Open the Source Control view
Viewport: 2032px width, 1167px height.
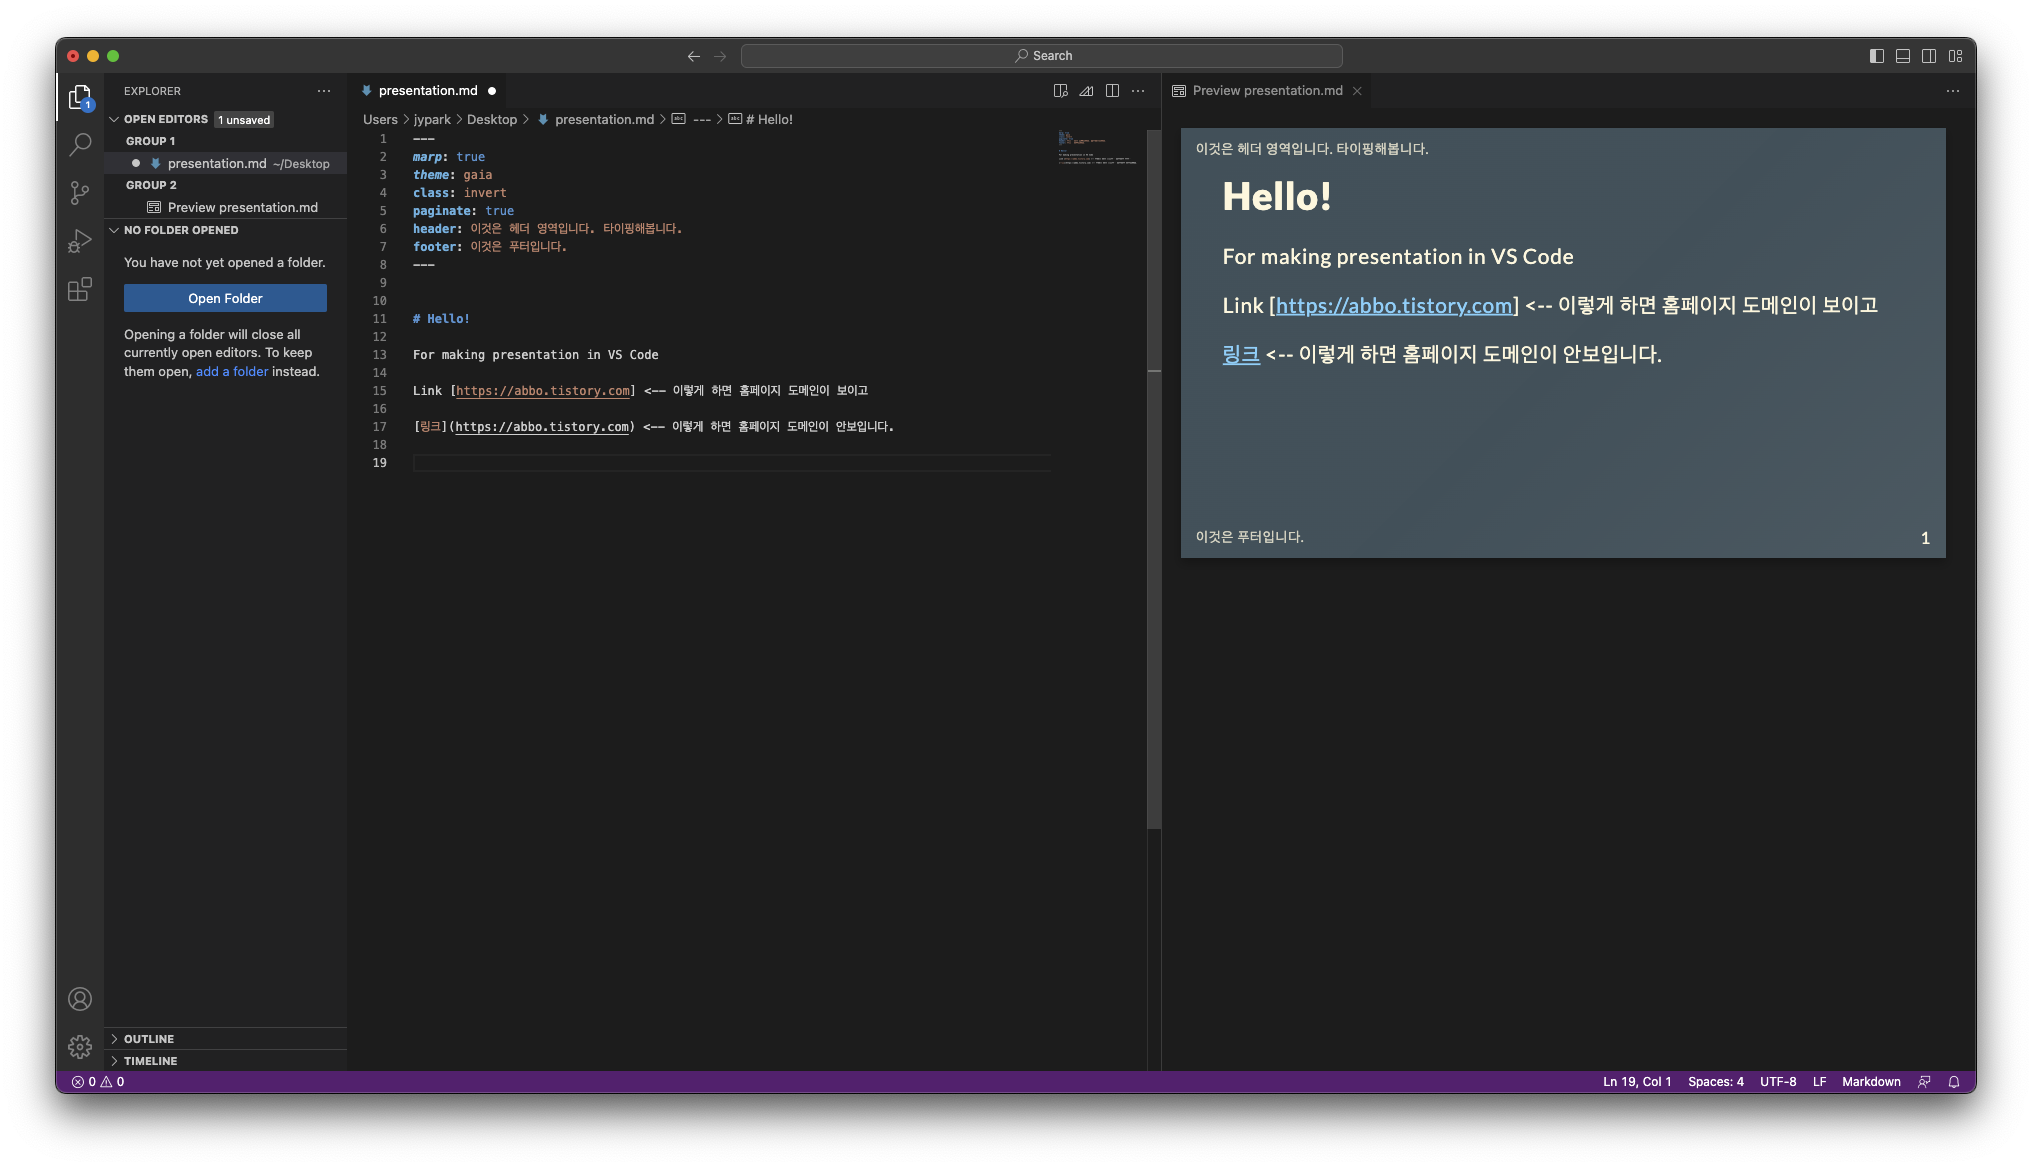click(x=80, y=193)
